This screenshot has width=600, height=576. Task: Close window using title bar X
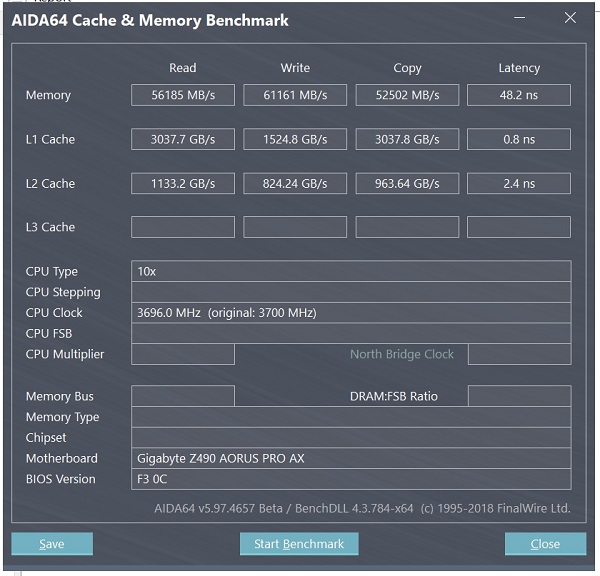click(x=571, y=17)
